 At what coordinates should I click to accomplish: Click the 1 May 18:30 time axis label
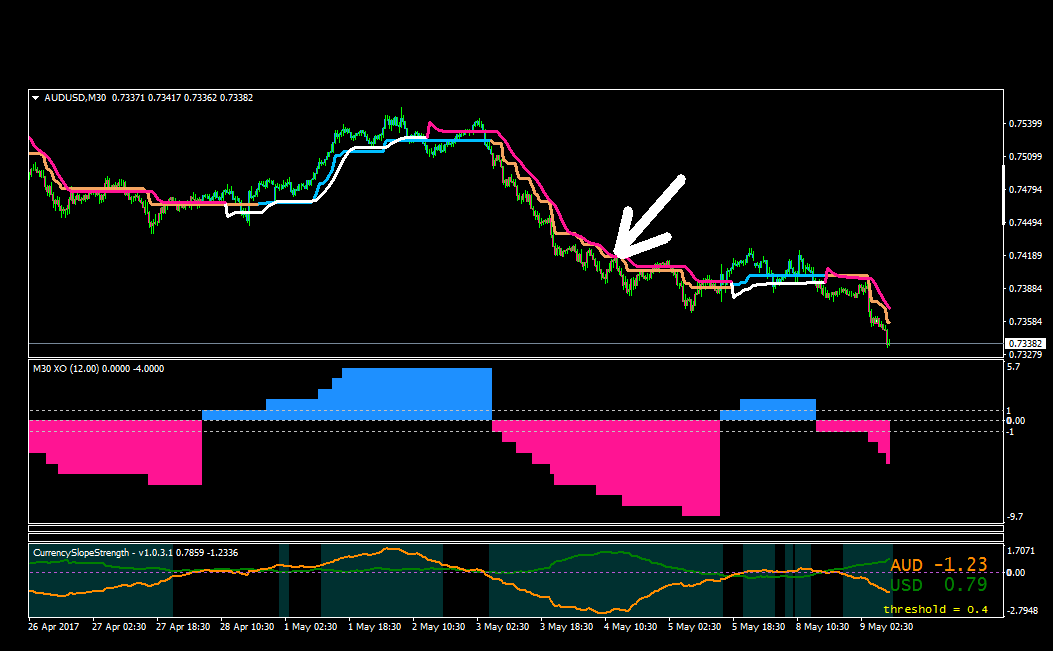coord(375,627)
